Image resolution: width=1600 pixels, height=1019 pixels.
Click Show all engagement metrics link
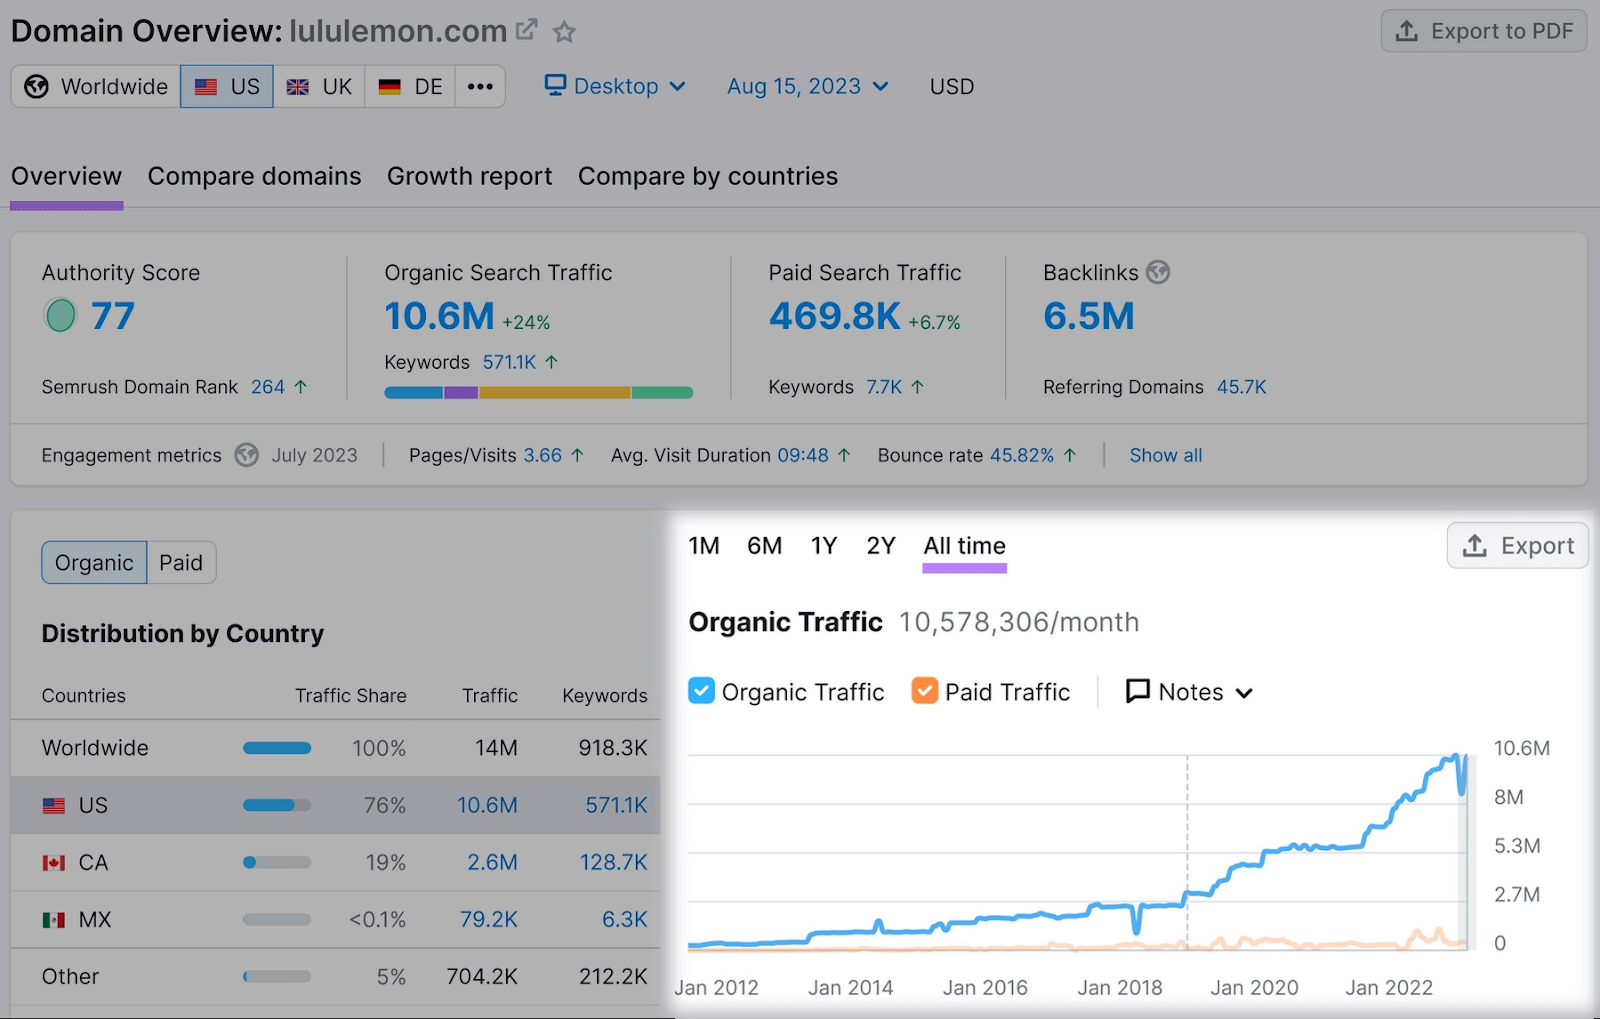(x=1166, y=455)
